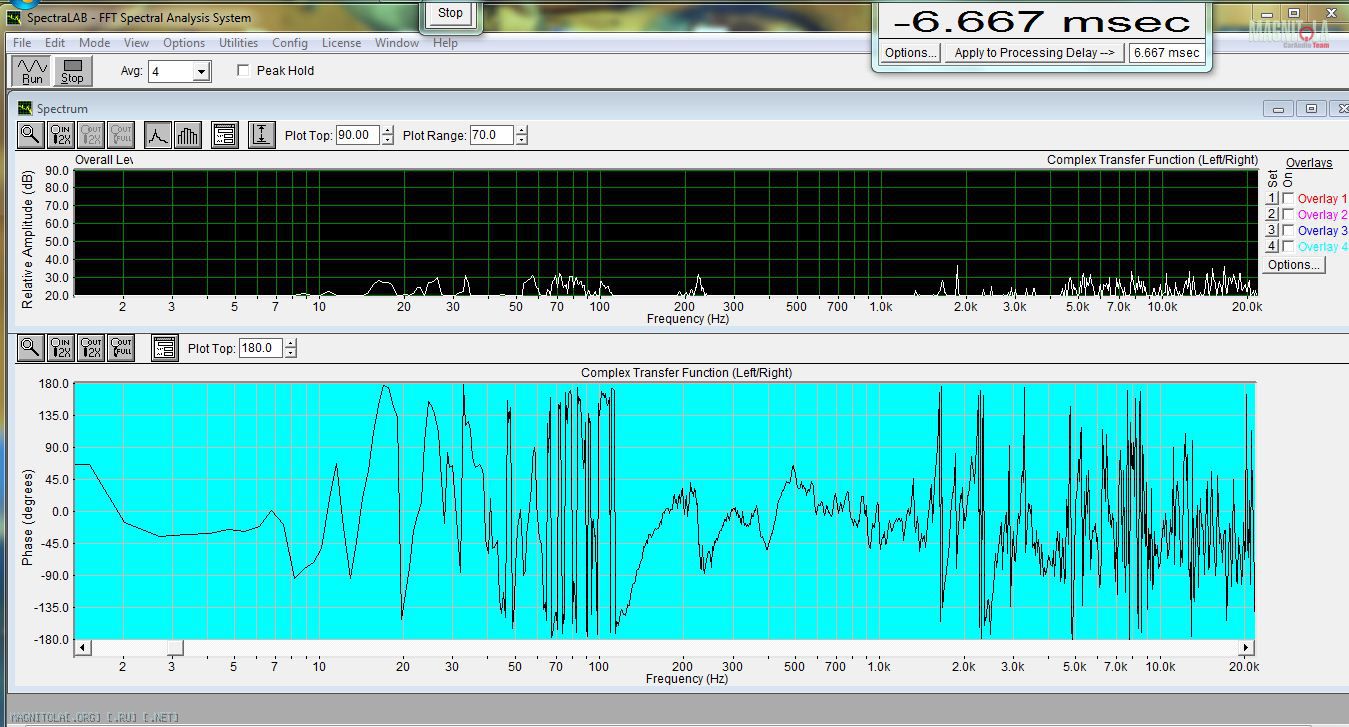Click the Set 4 overlay button
This screenshot has width=1349, height=727.
pyautogui.click(x=1272, y=247)
